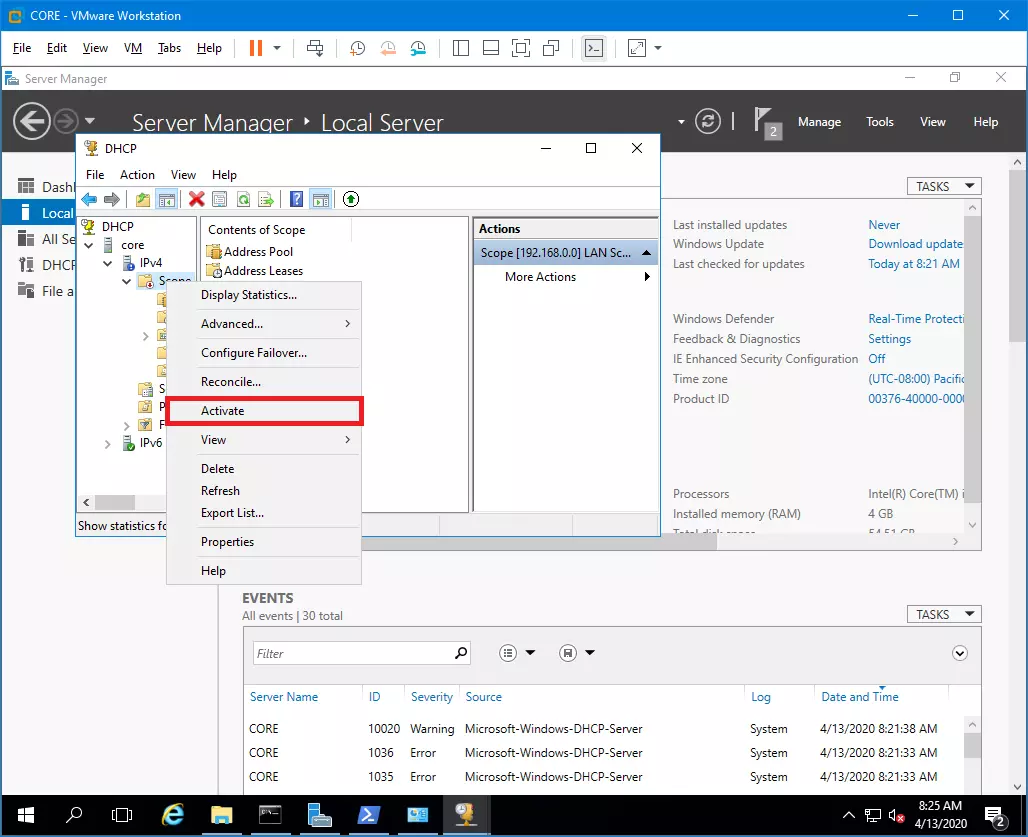Open the Tools menu in Server Manager
This screenshot has height=837, width=1028.
[880, 122]
